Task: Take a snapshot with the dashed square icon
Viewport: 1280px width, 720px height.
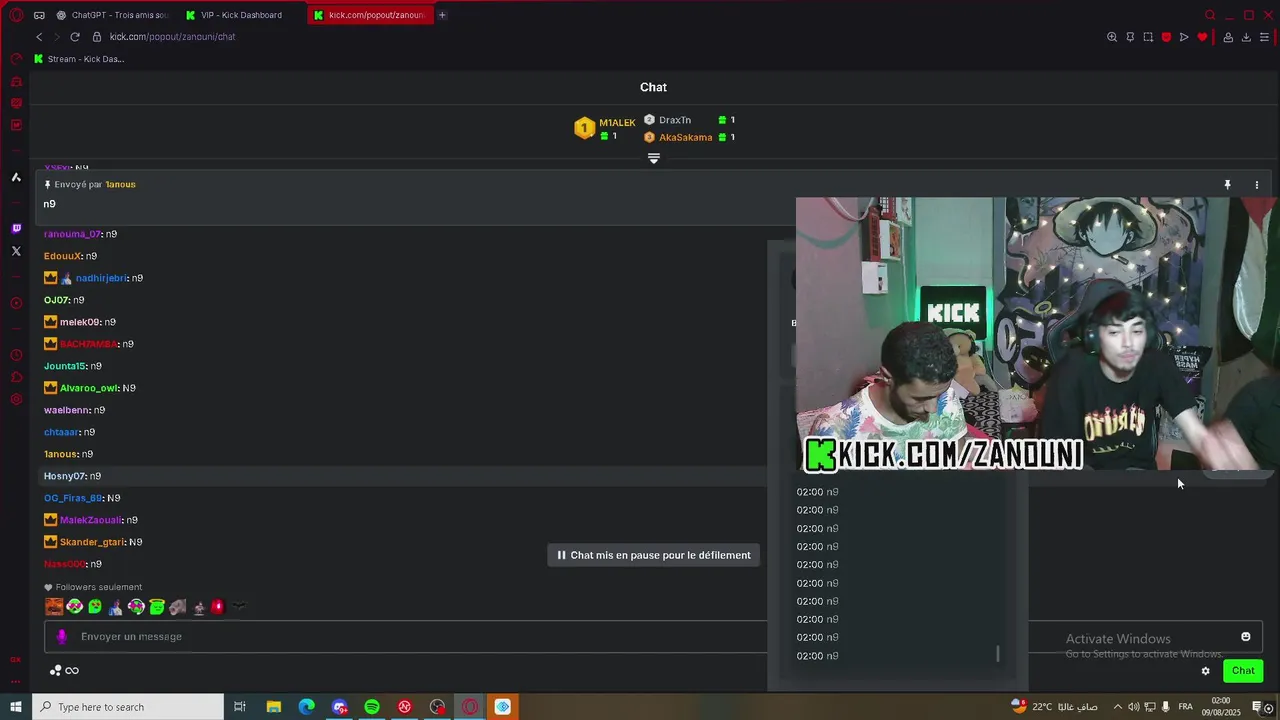Action: pyautogui.click(x=1148, y=37)
